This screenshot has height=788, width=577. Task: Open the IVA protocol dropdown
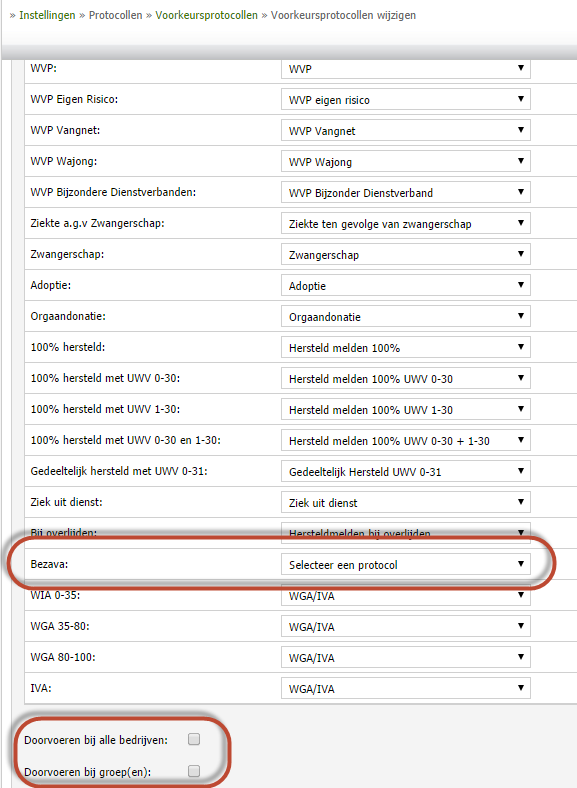coord(406,688)
